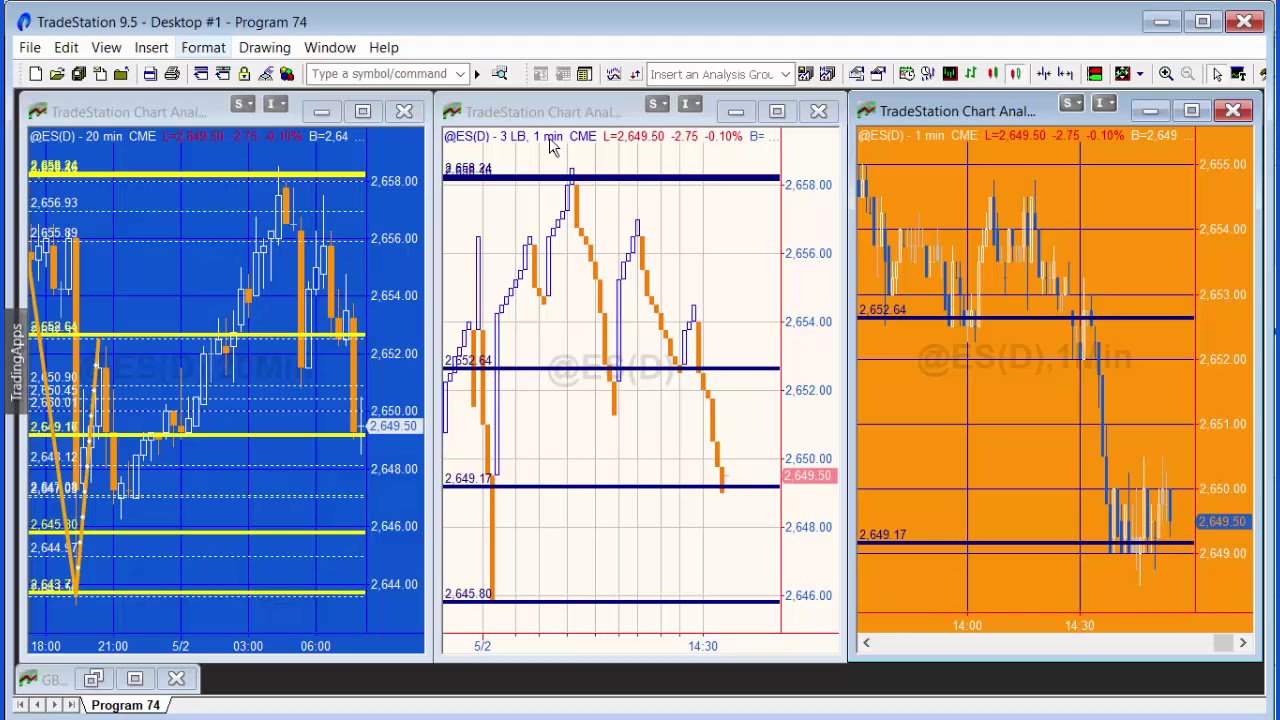Open the S dropdown on 1 min chart

tap(1071, 103)
